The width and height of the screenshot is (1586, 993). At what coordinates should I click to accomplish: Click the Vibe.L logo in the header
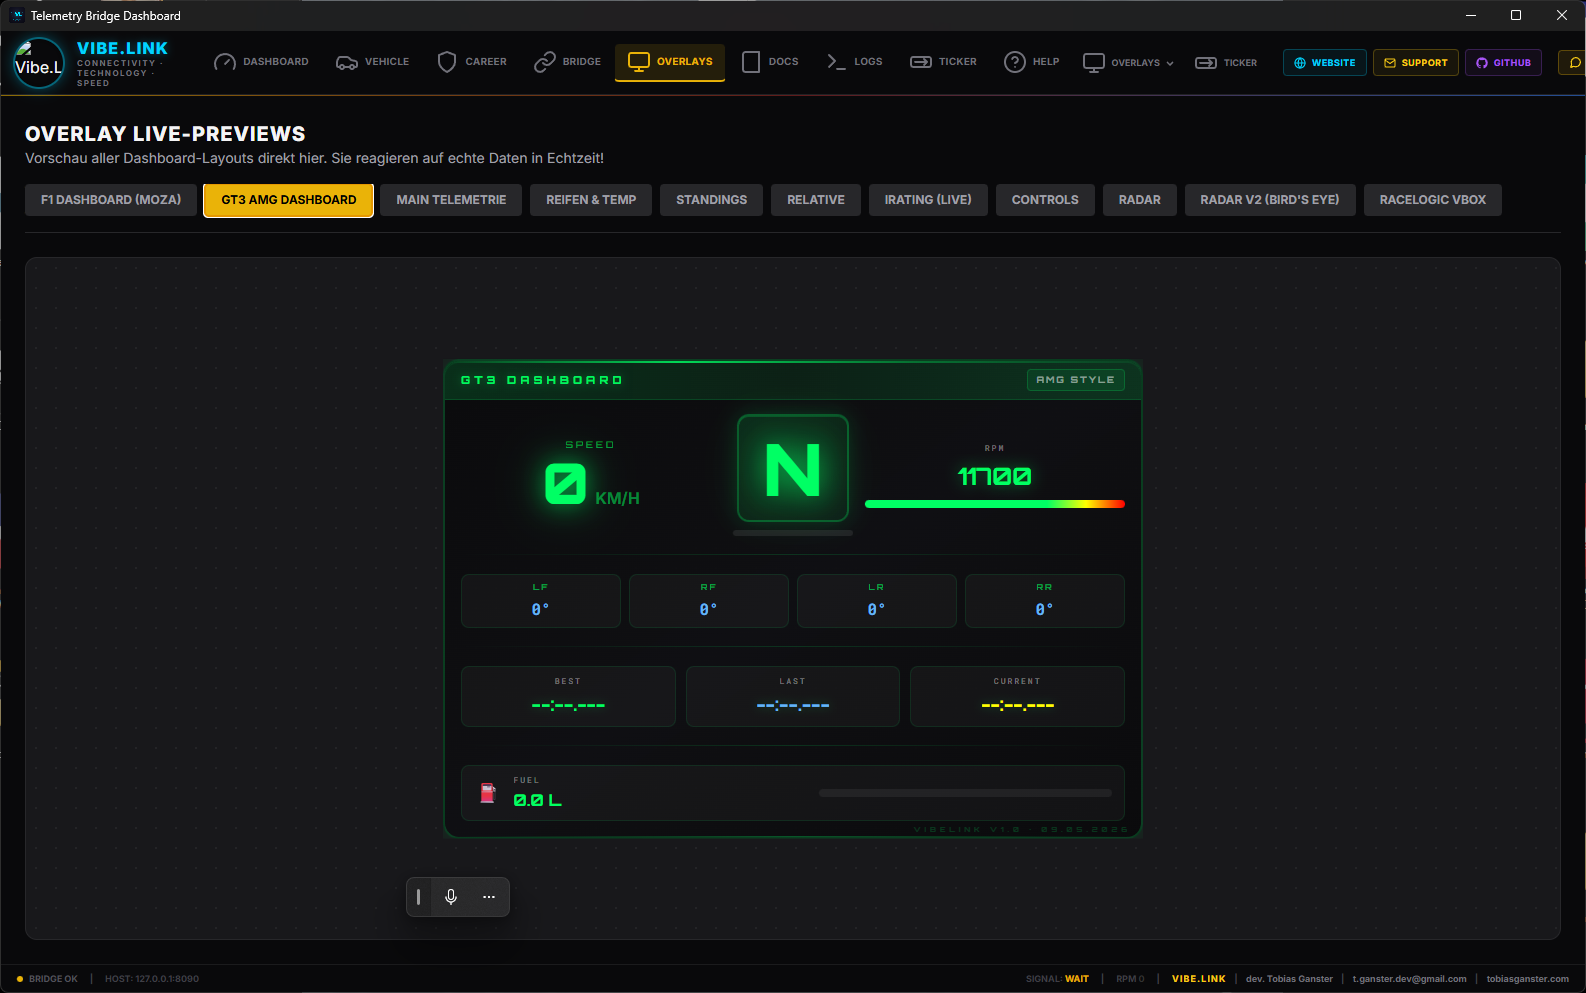click(x=39, y=63)
